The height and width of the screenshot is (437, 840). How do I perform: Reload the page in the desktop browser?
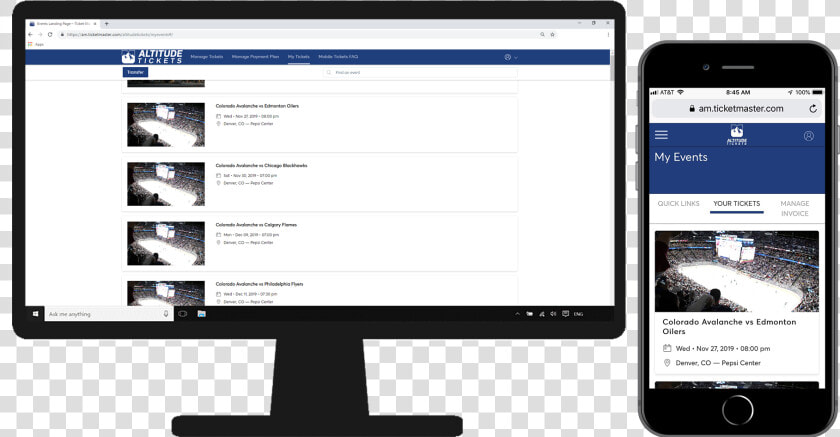(x=50, y=34)
